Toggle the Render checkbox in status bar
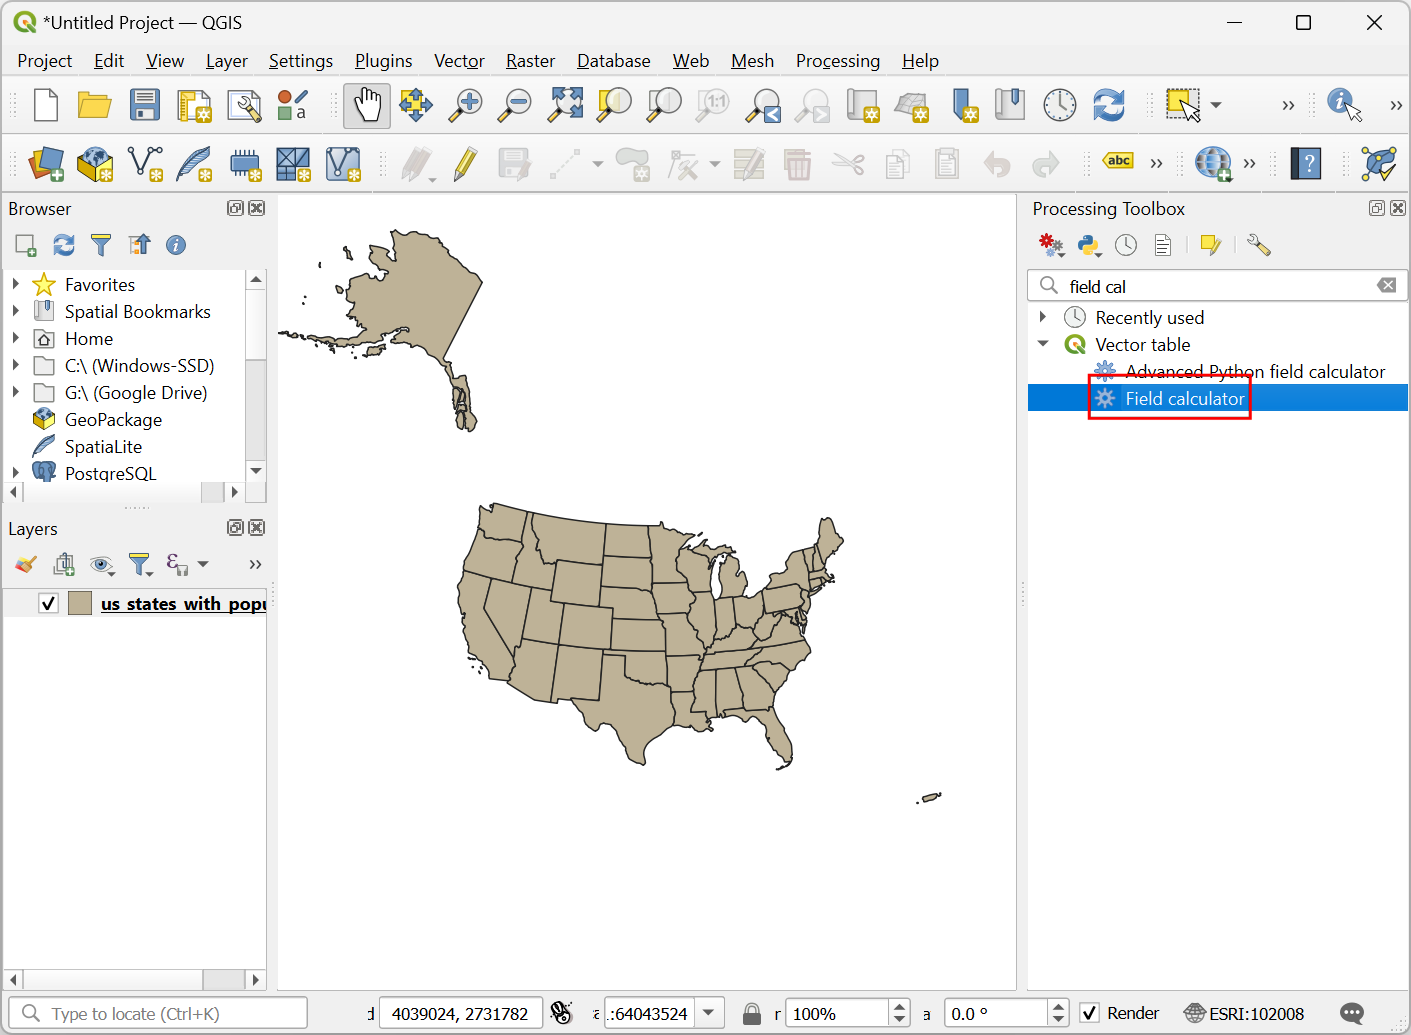Image resolution: width=1411 pixels, height=1035 pixels. [x=1090, y=1013]
